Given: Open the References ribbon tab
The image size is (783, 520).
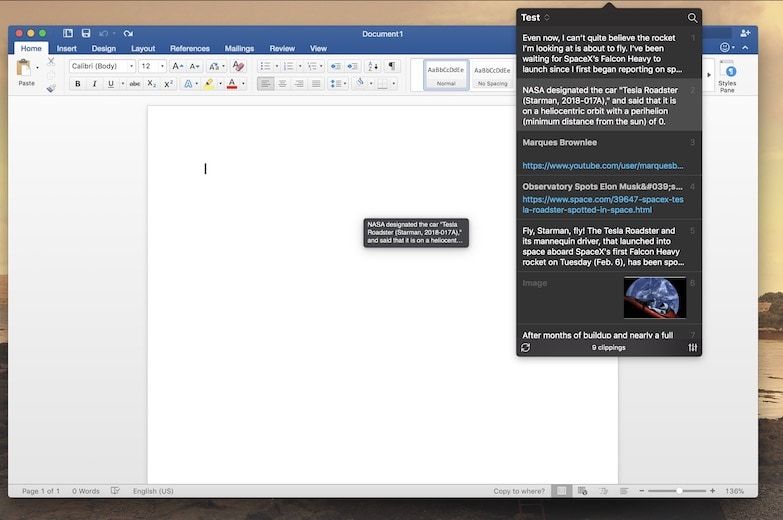Looking at the screenshot, I should (189, 48).
